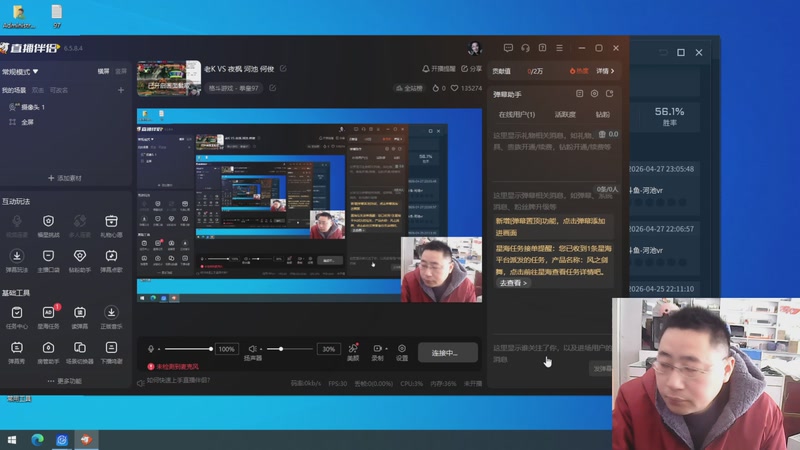800x450 pixels.
Task: Toggle 横屏 landscape orientation
Action: tap(104, 71)
